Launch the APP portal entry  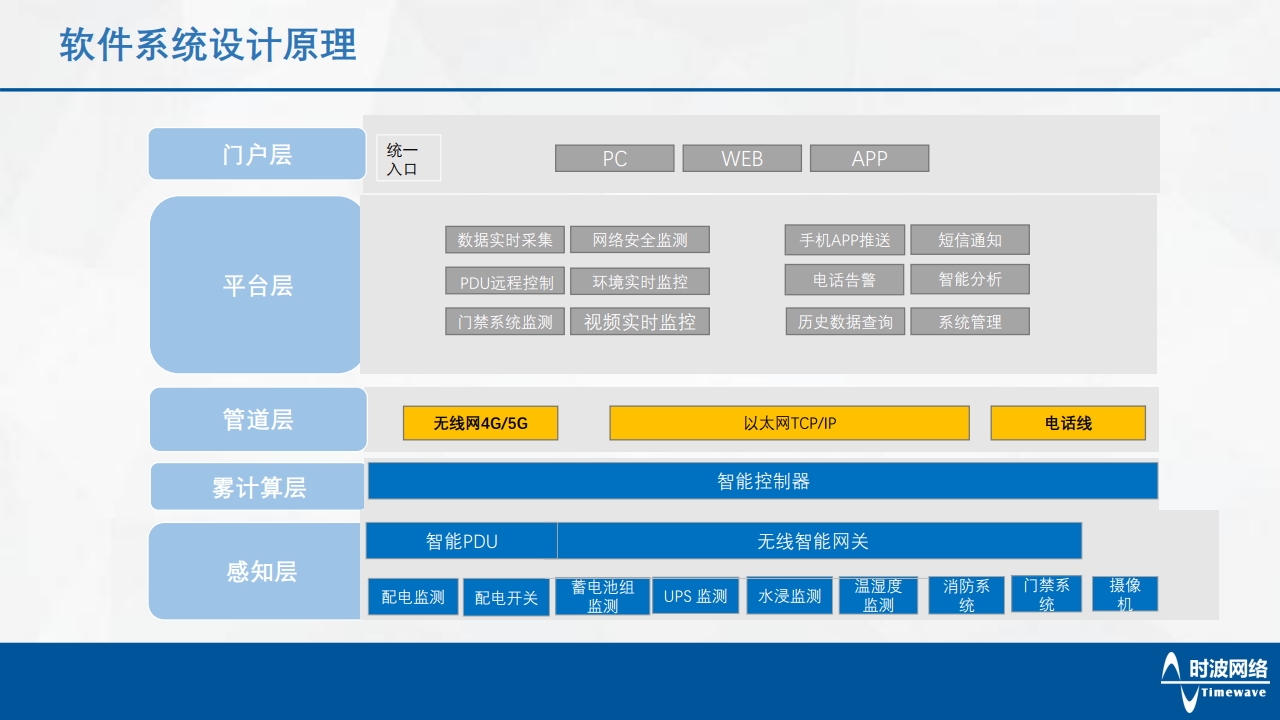869,158
